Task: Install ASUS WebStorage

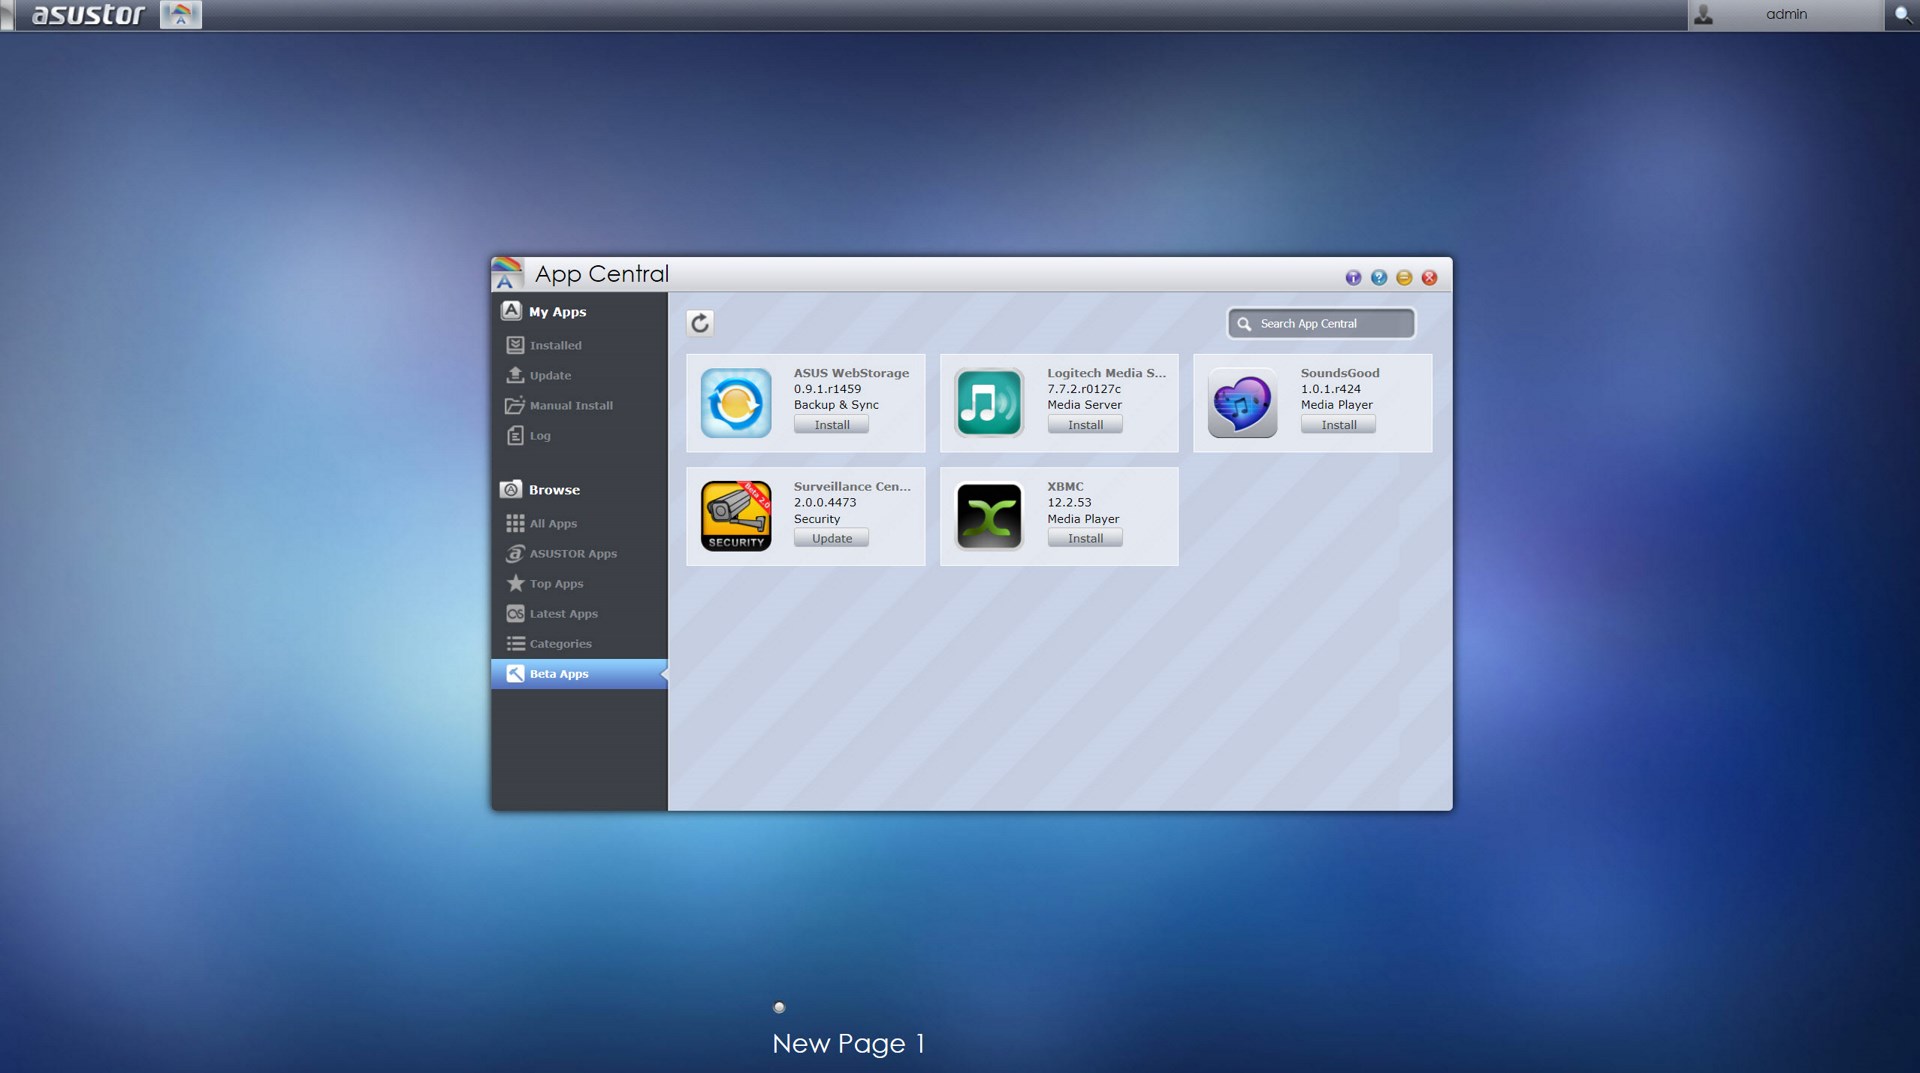Action: 831,425
